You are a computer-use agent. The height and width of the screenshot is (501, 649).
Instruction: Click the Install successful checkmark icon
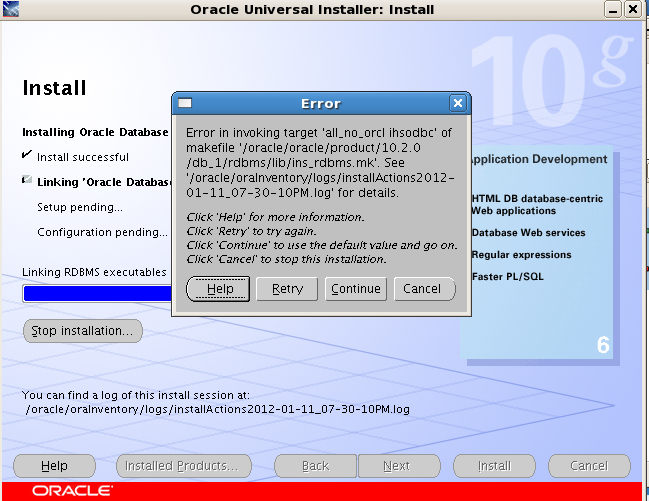pos(26,154)
